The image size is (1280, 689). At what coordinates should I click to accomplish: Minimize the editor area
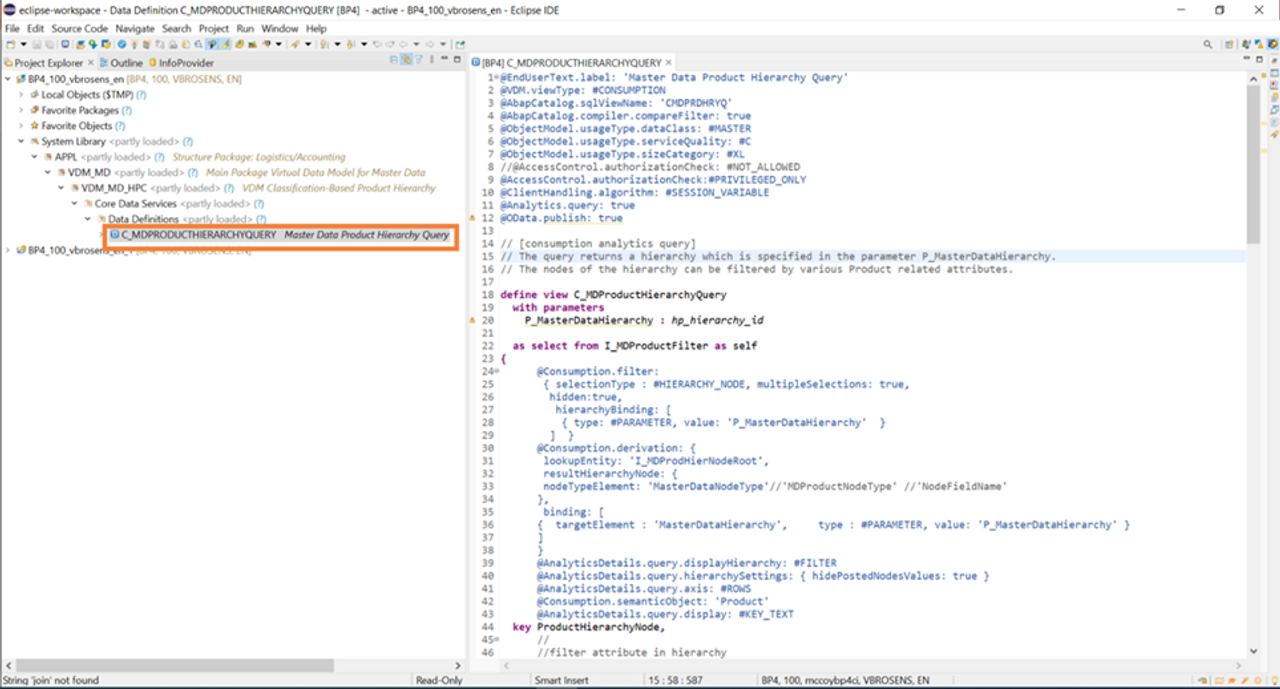tap(1246, 58)
